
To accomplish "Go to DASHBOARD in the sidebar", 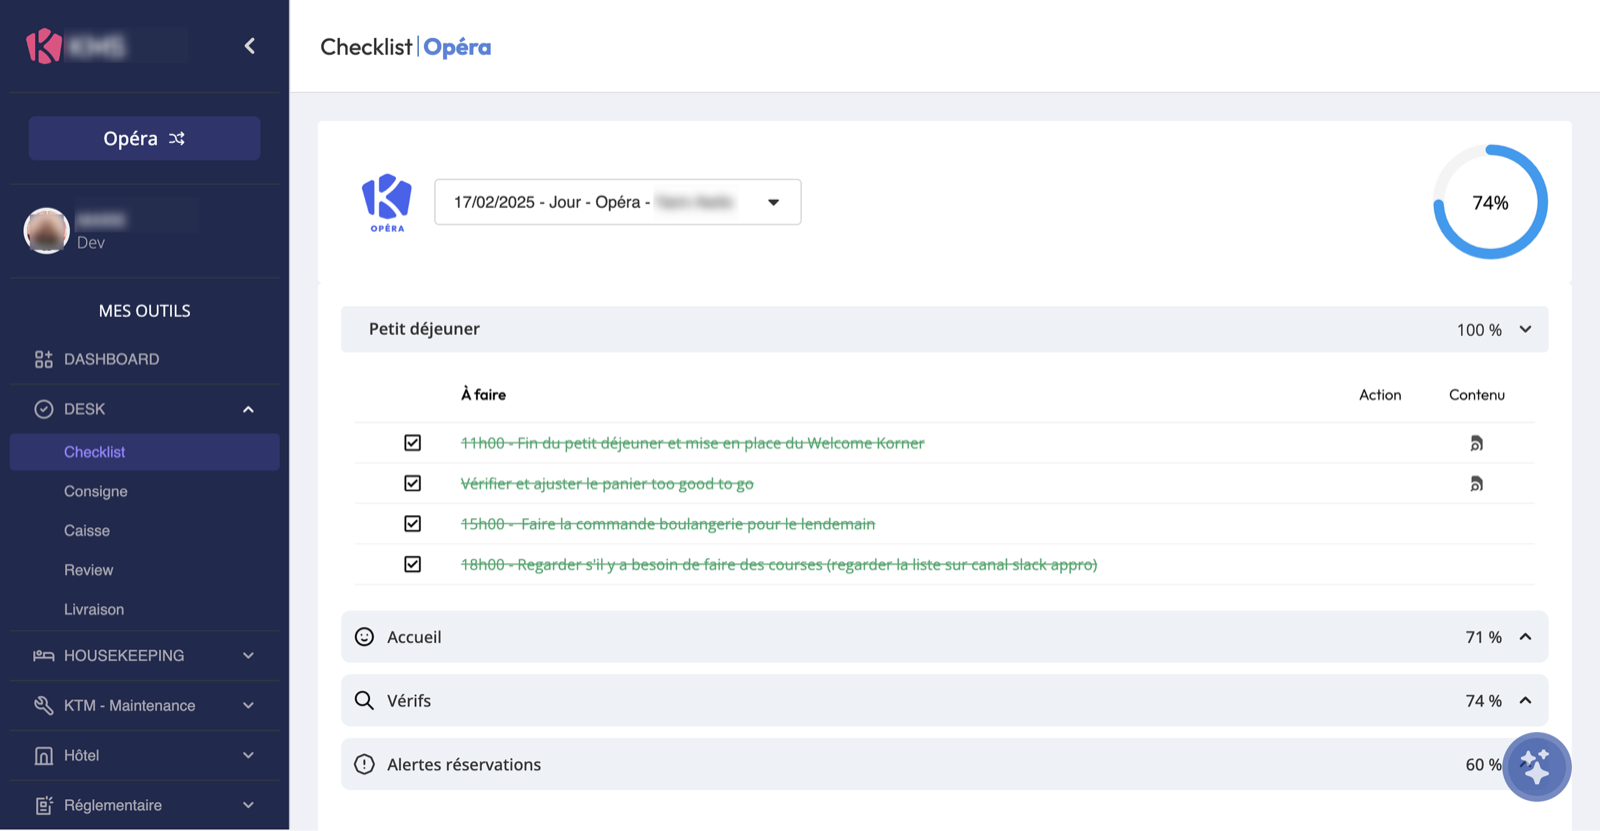I will point(112,359).
